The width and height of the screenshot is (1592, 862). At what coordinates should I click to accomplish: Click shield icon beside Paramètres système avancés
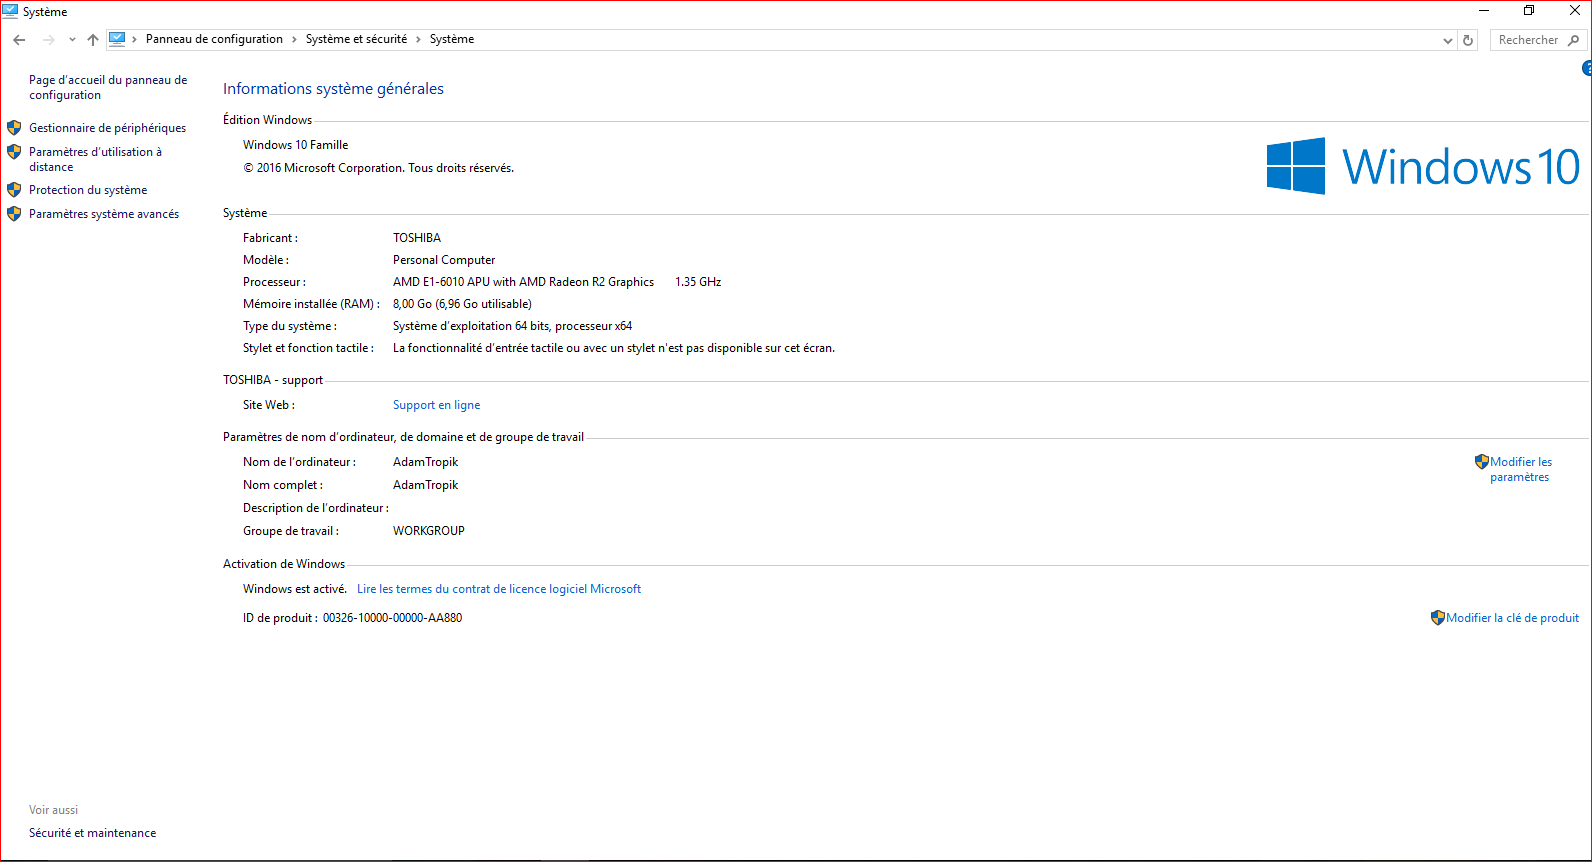14,214
